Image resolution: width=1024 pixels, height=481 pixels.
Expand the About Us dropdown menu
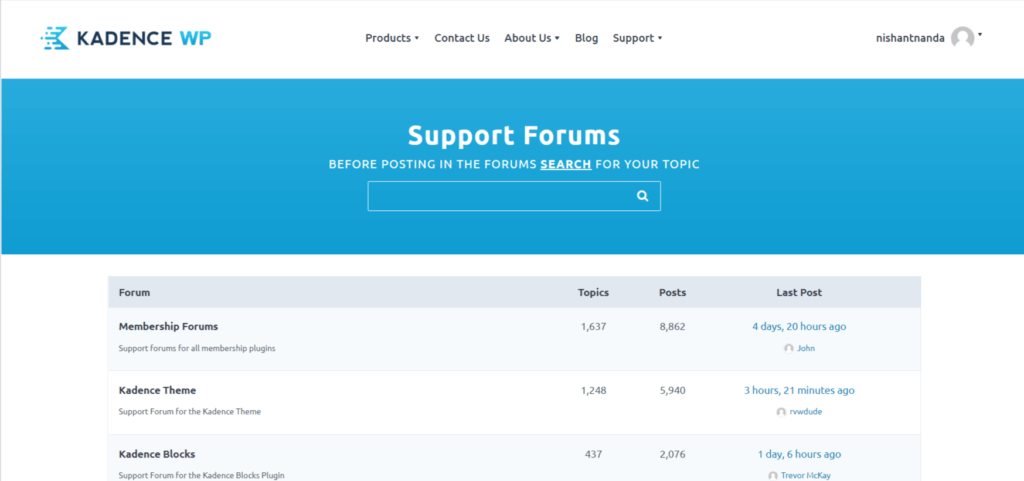[532, 38]
